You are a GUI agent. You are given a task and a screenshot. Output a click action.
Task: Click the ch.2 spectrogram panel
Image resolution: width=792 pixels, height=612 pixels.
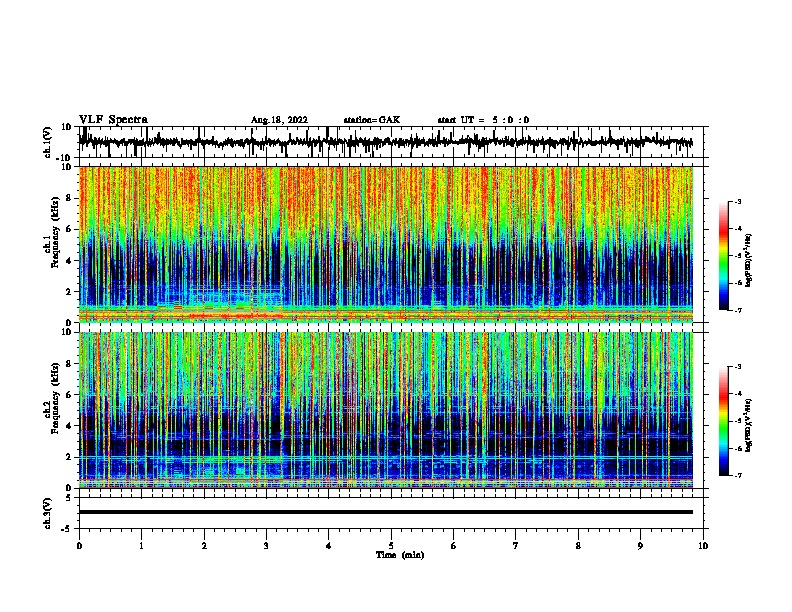(x=386, y=410)
